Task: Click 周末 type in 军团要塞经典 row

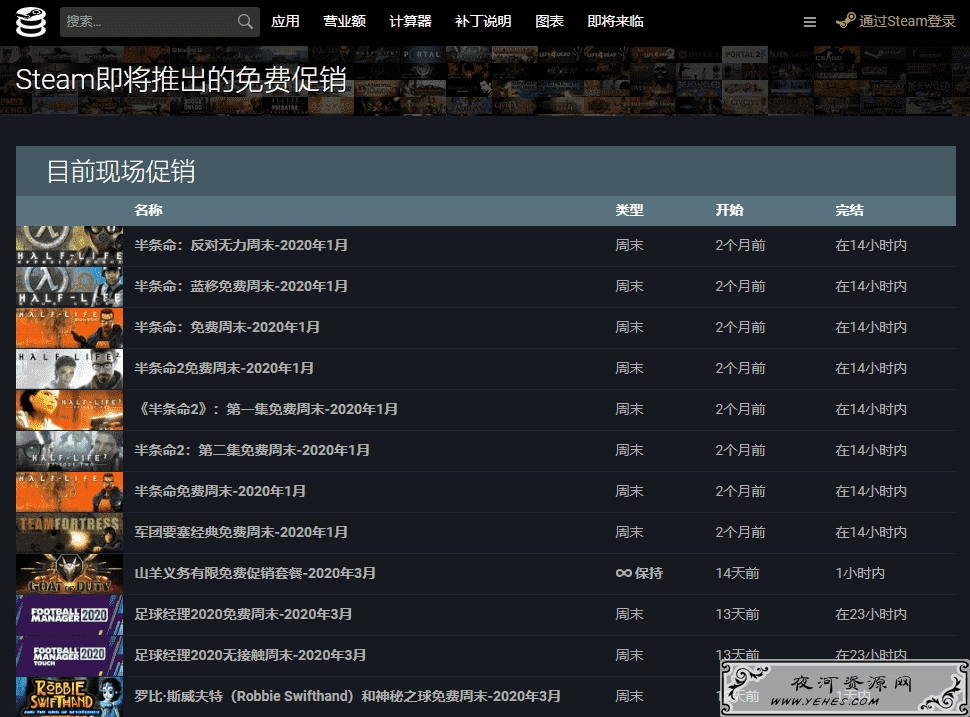Action: click(x=629, y=532)
